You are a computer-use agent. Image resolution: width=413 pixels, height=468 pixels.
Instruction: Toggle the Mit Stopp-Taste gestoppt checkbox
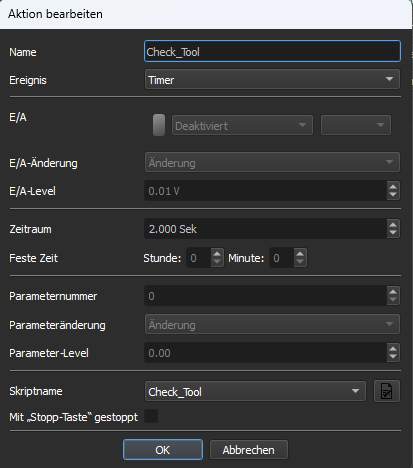(x=151, y=416)
